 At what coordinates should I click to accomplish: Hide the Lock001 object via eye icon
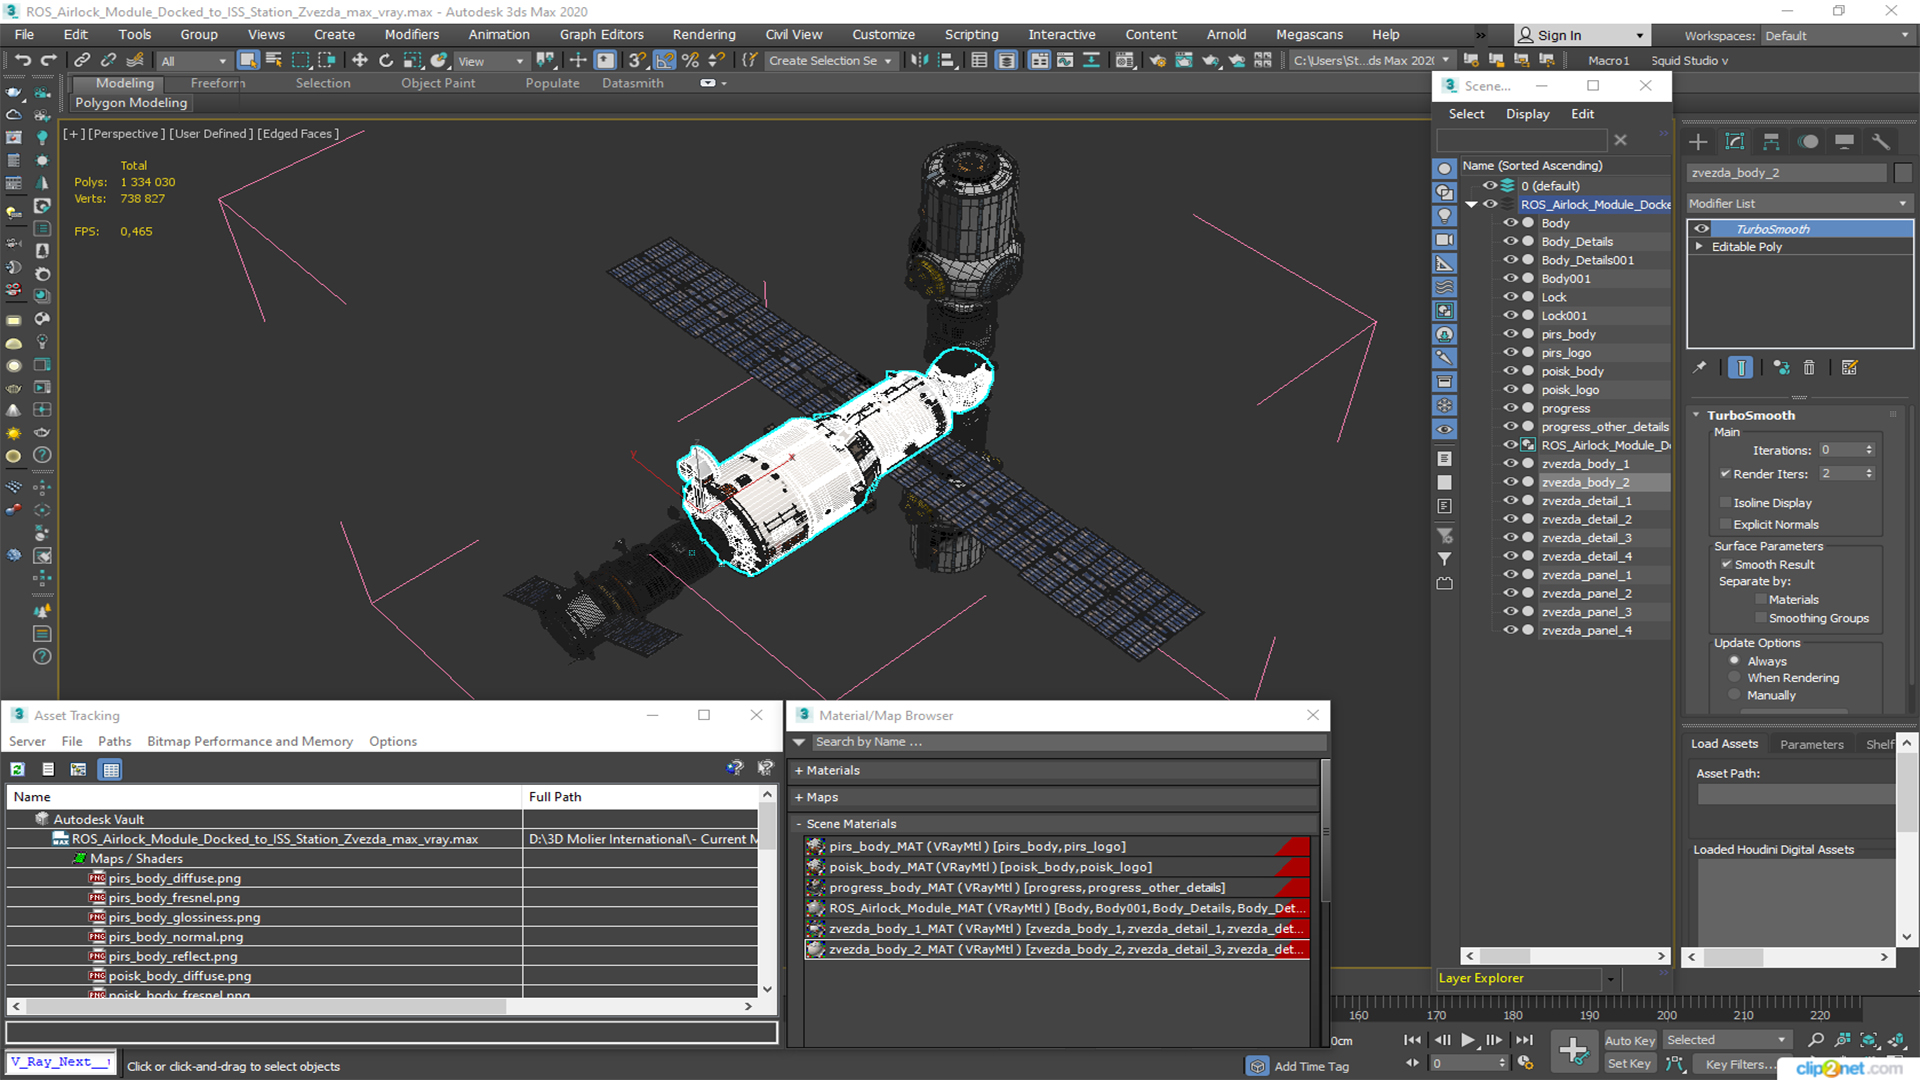pyautogui.click(x=1510, y=315)
